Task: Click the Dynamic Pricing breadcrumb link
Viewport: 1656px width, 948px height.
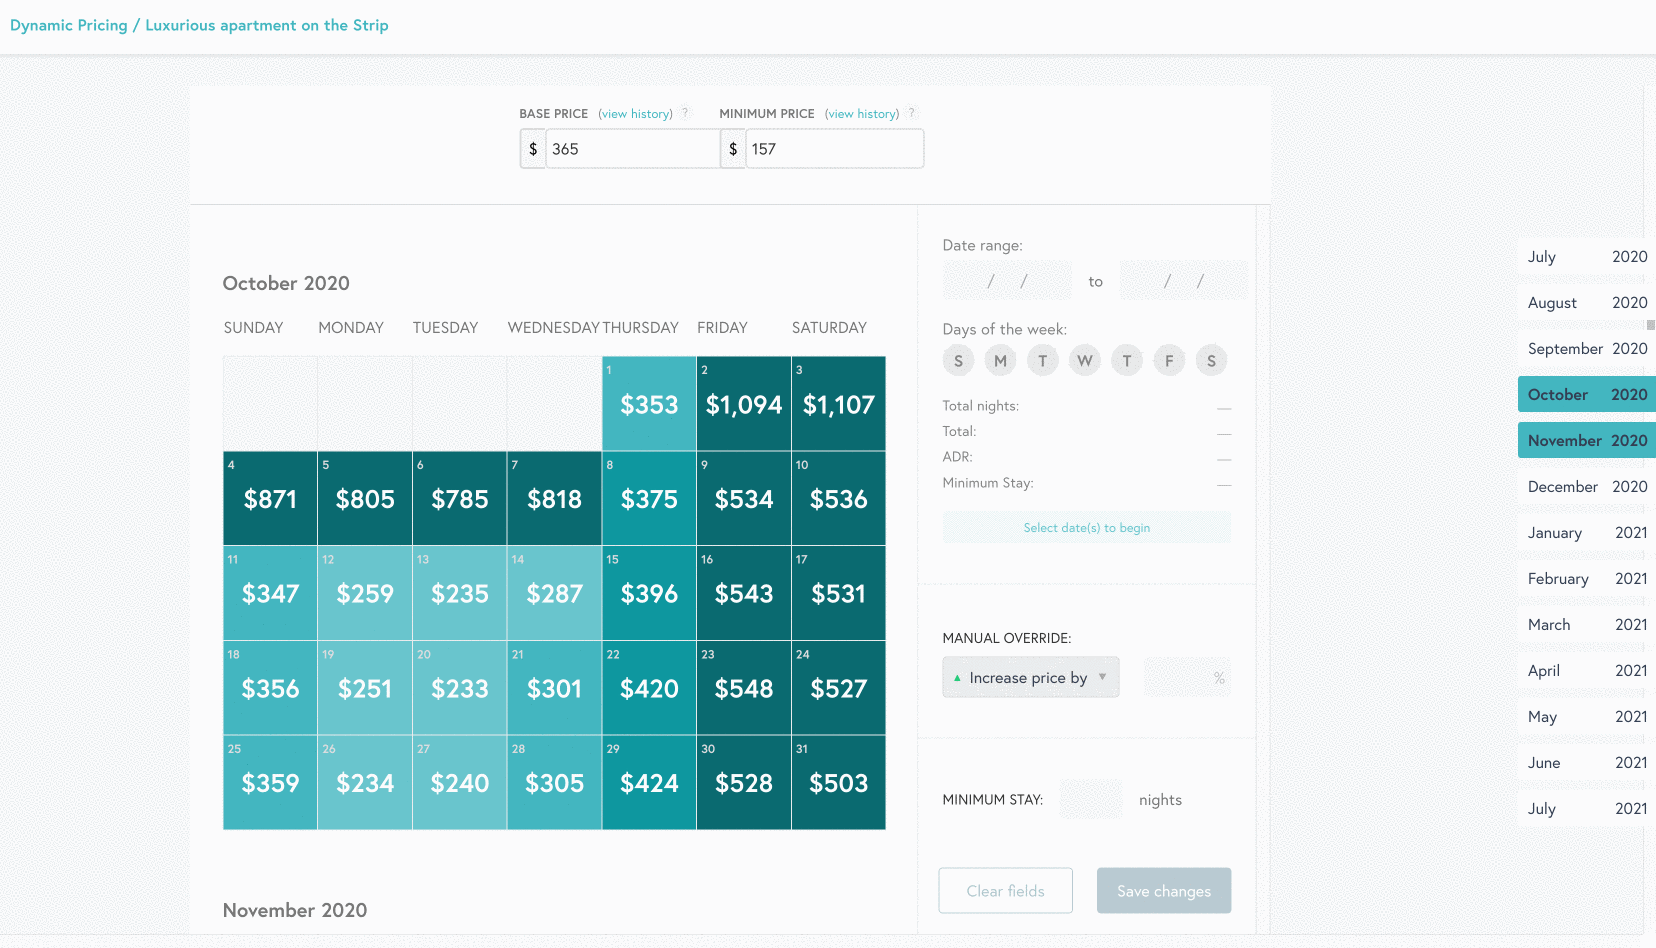Action: coord(69,25)
